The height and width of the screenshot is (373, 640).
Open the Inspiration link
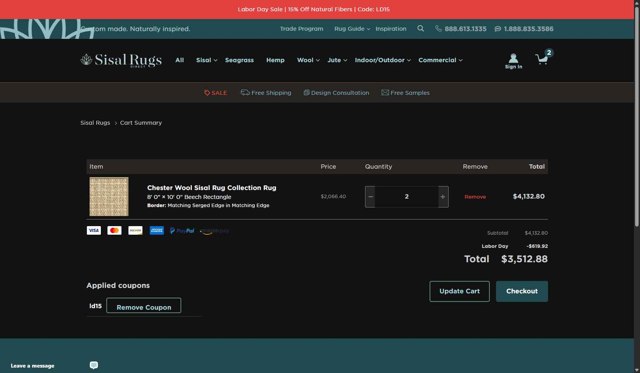[x=391, y=29]
